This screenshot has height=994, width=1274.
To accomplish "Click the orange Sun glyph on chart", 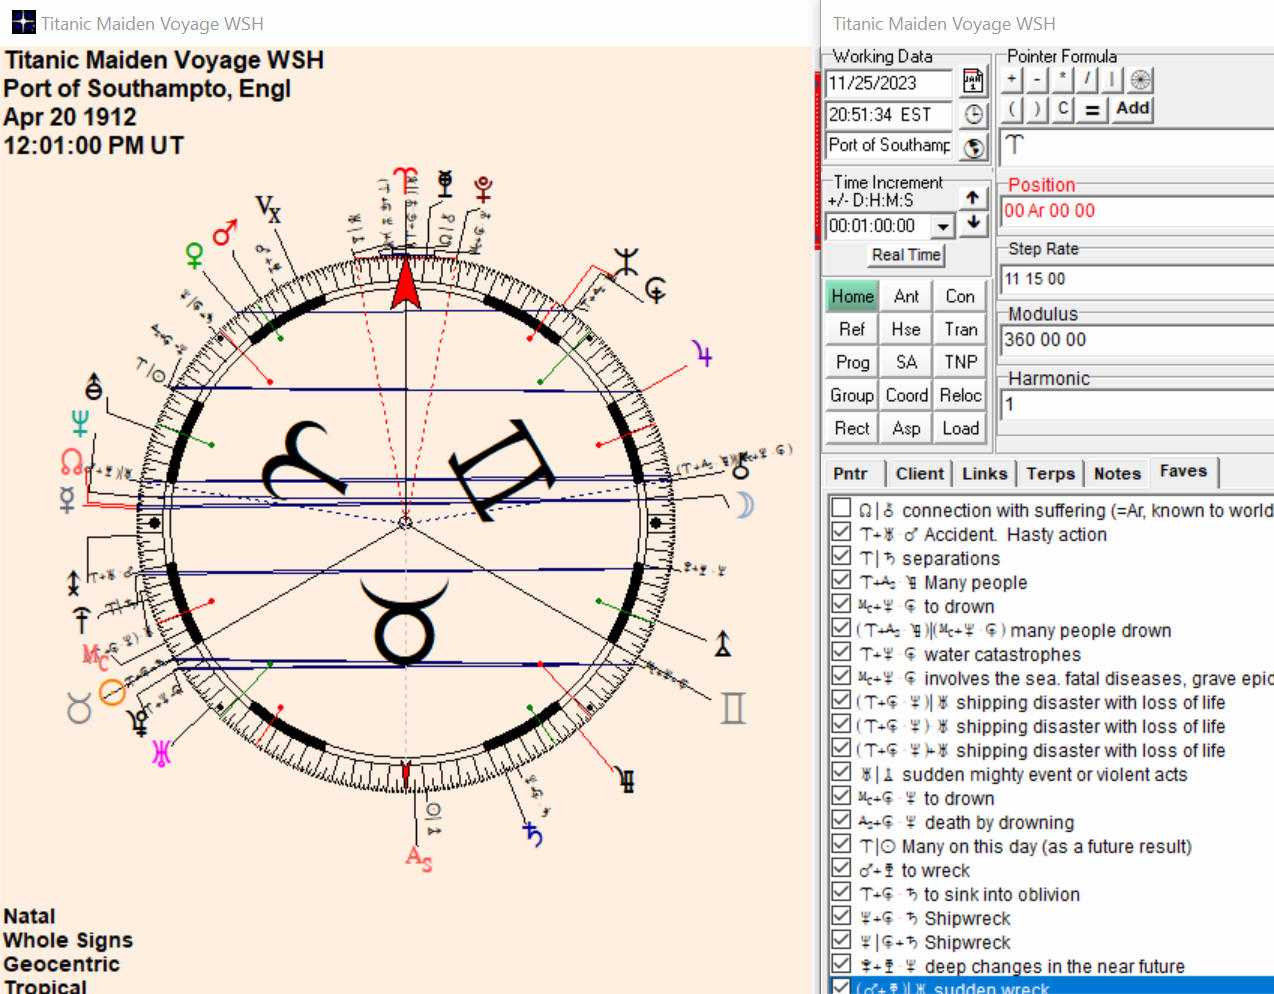I will click(x=112, y=692).
